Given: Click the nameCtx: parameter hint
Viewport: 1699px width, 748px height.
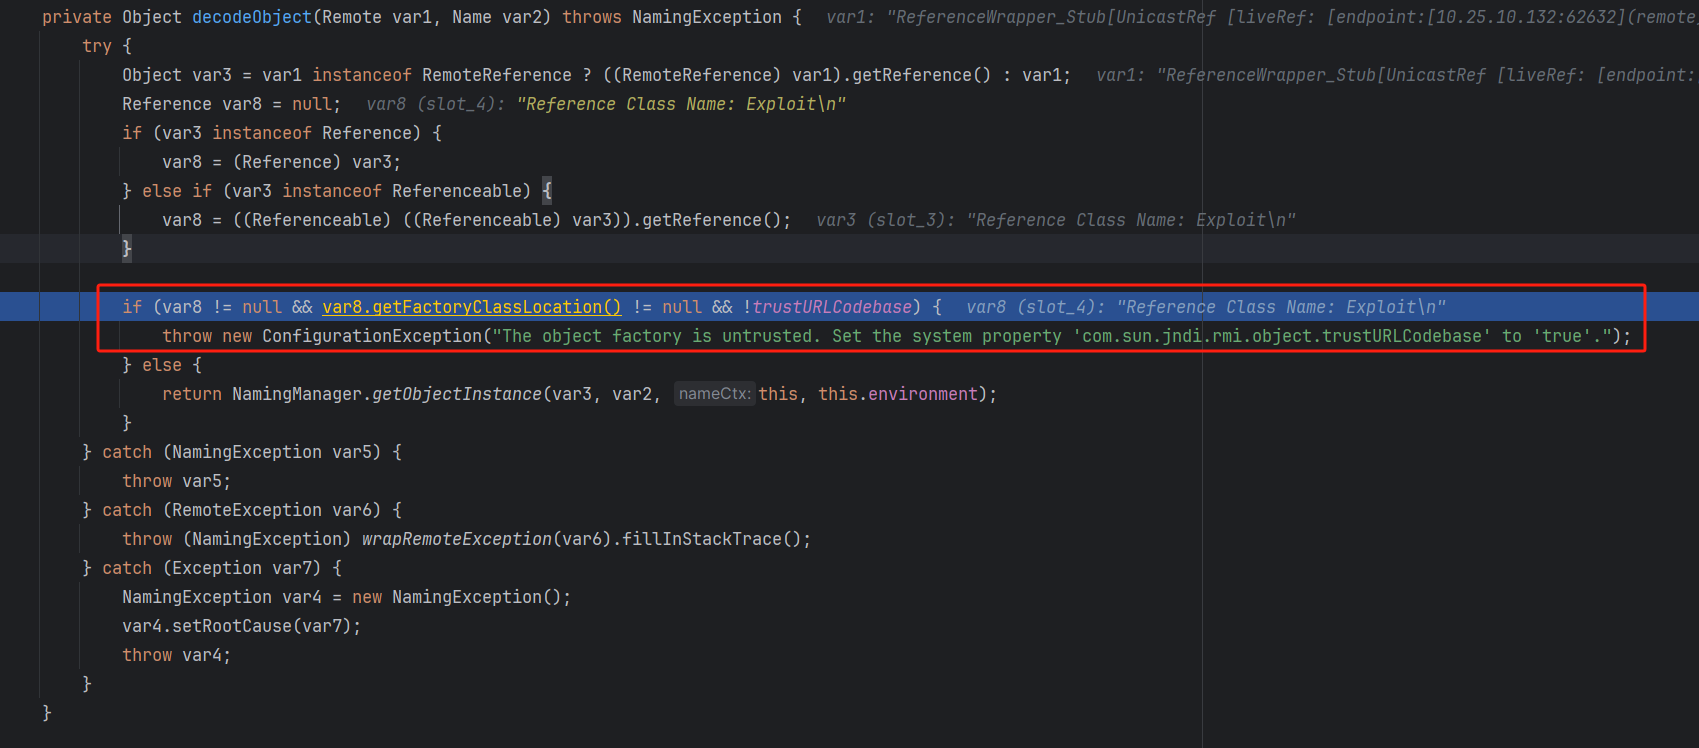Looking at the screenshot, I should coord(714,394).
